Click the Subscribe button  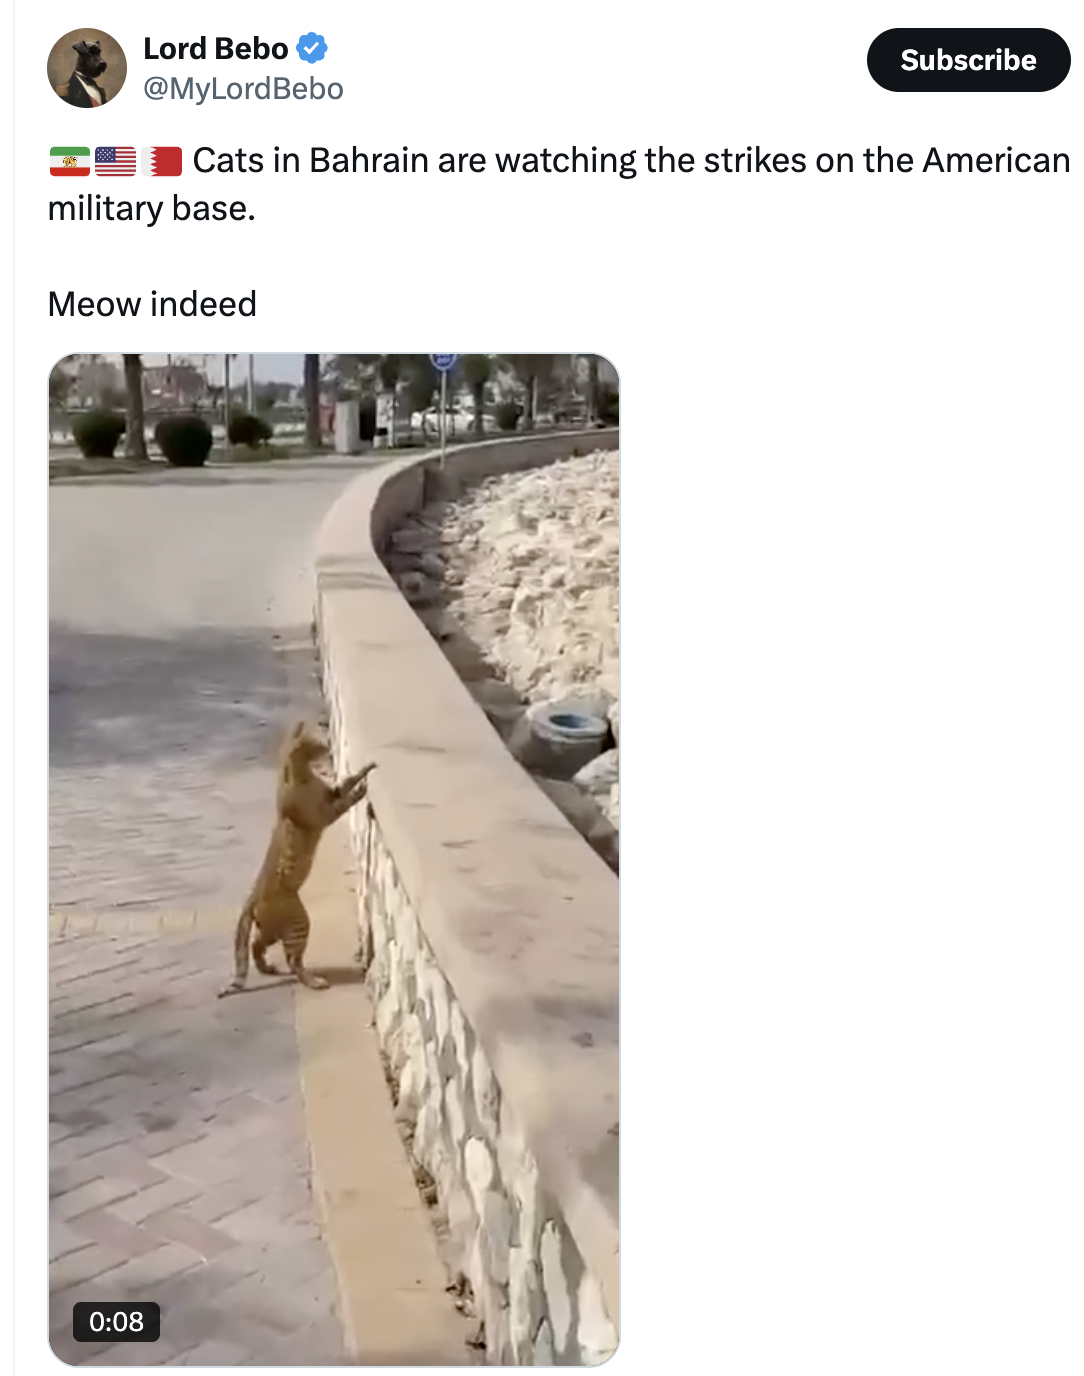[x=968, y=60]
